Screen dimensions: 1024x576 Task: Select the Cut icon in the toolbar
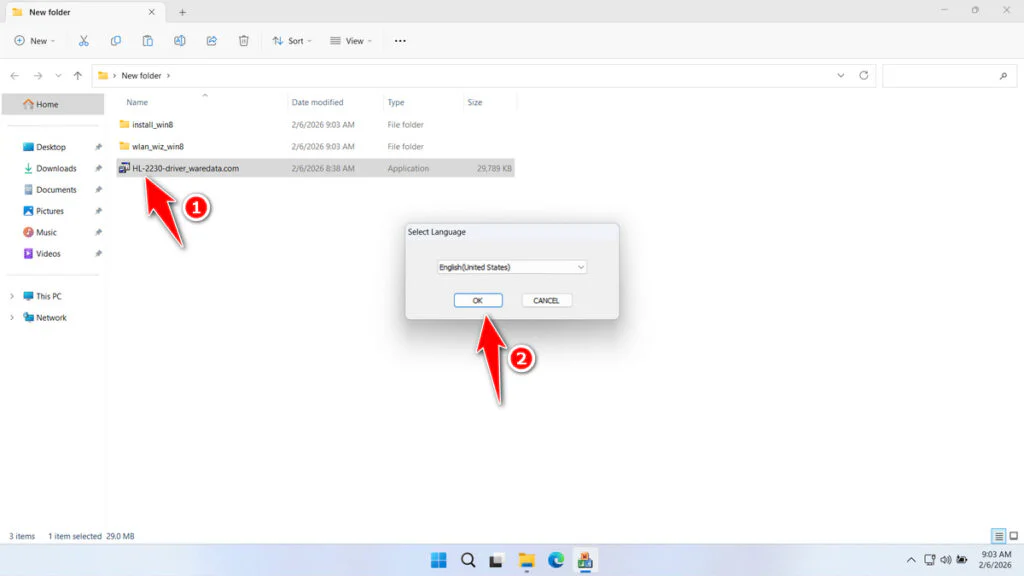pyautogui.click(x=84, y=41)
